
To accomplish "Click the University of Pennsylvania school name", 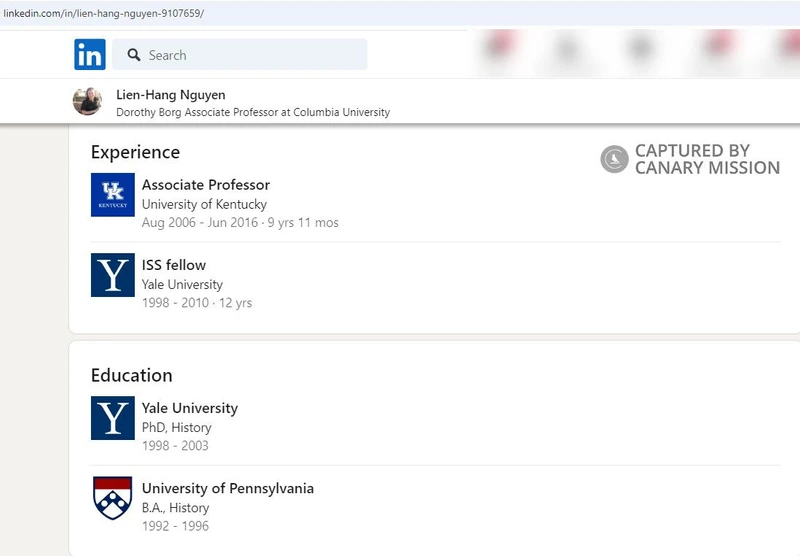I will pos(228,488).
